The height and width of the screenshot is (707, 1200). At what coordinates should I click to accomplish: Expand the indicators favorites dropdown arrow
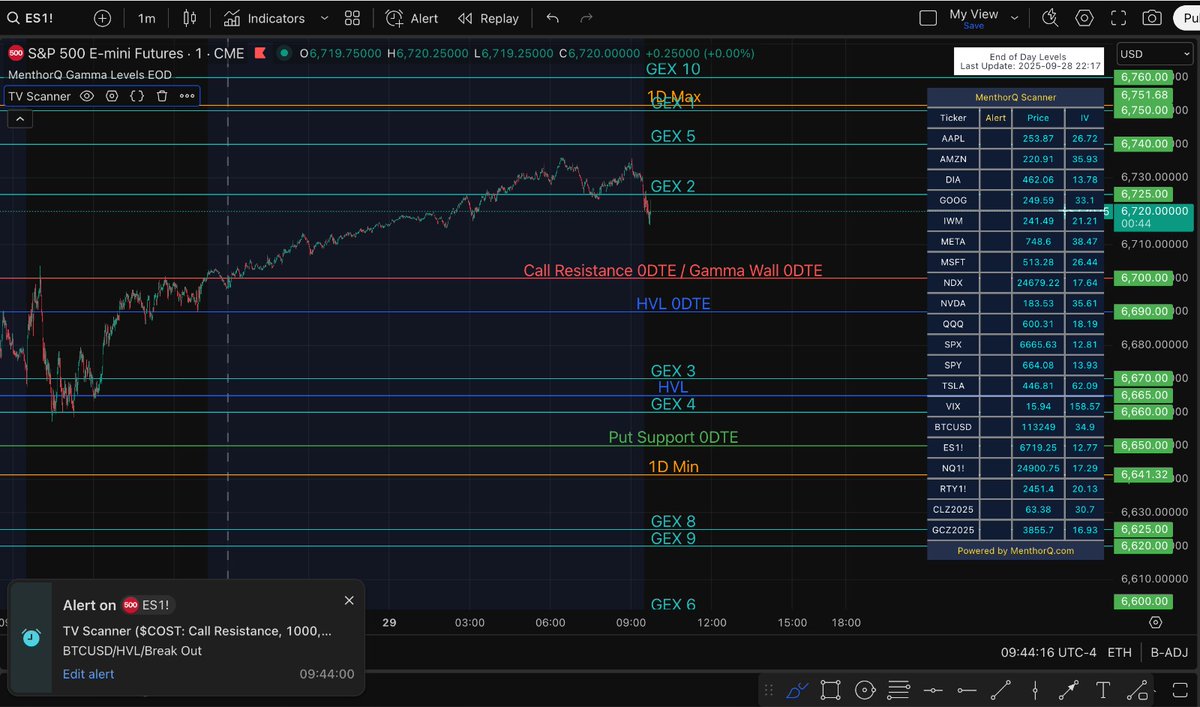pos(324,18)
